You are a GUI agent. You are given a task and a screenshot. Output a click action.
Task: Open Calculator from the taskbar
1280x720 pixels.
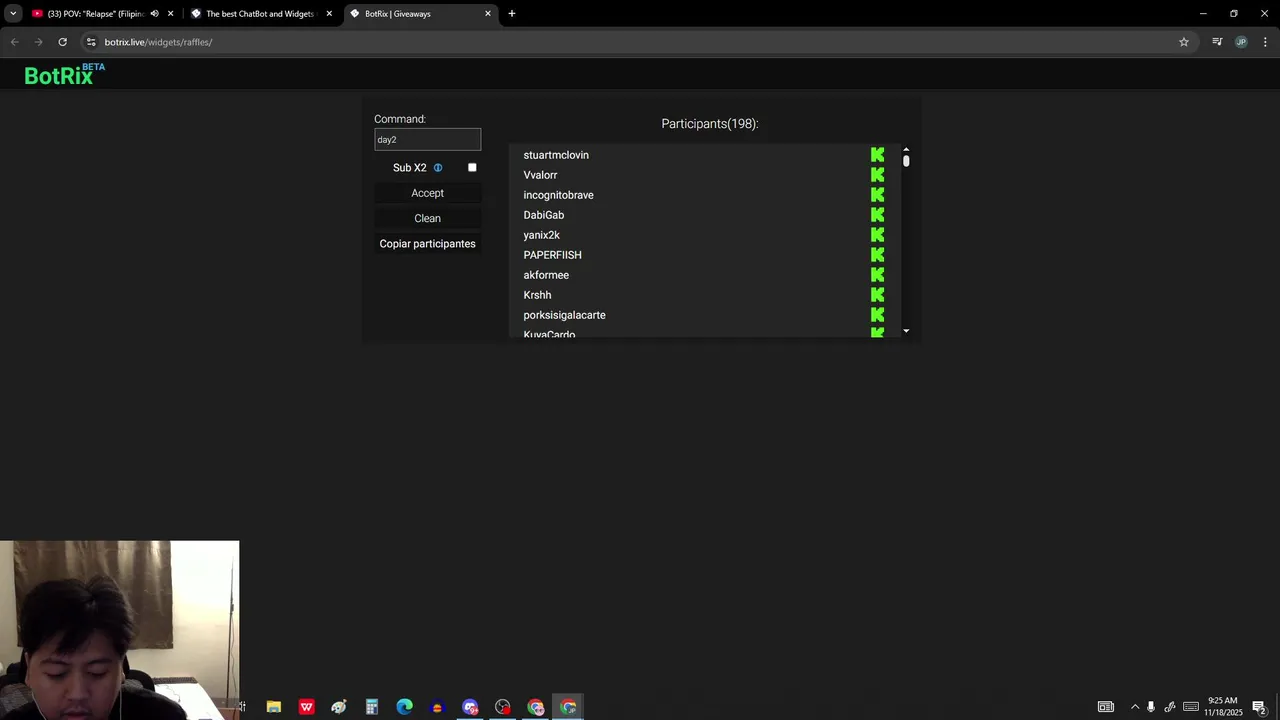(372, 707)
